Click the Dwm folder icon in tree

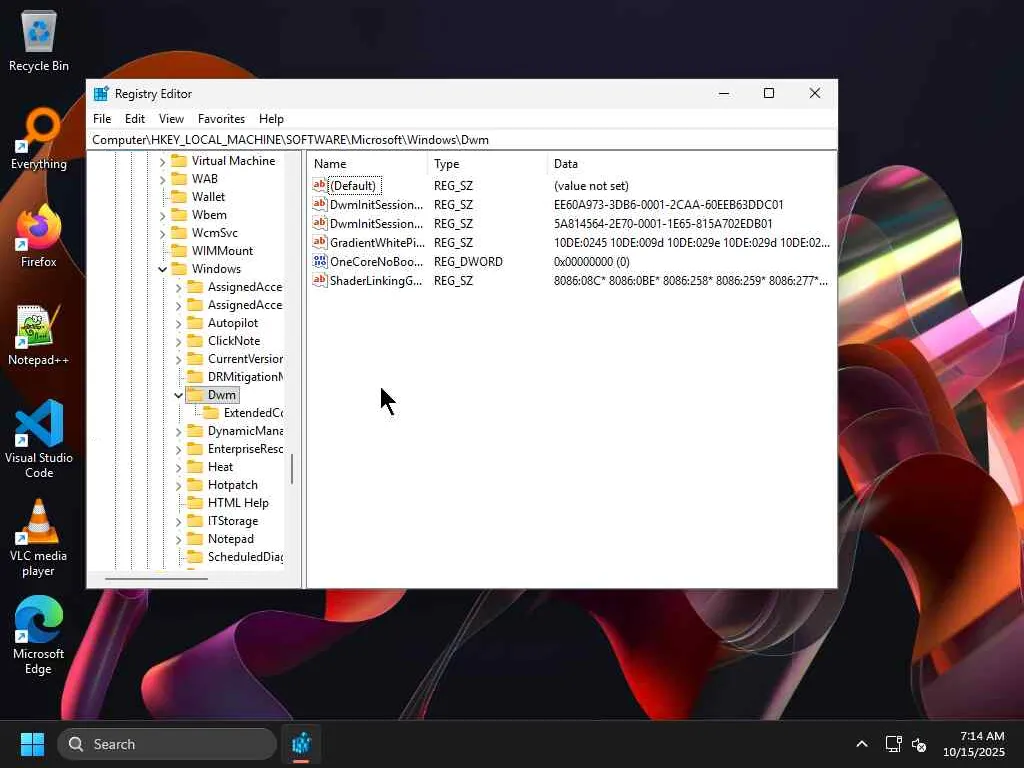[x=195, y=394]
